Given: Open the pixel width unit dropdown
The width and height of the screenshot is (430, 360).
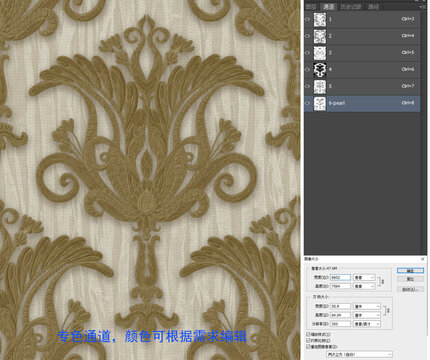Looking at the screenshot, I should click(x=364, y=277).
